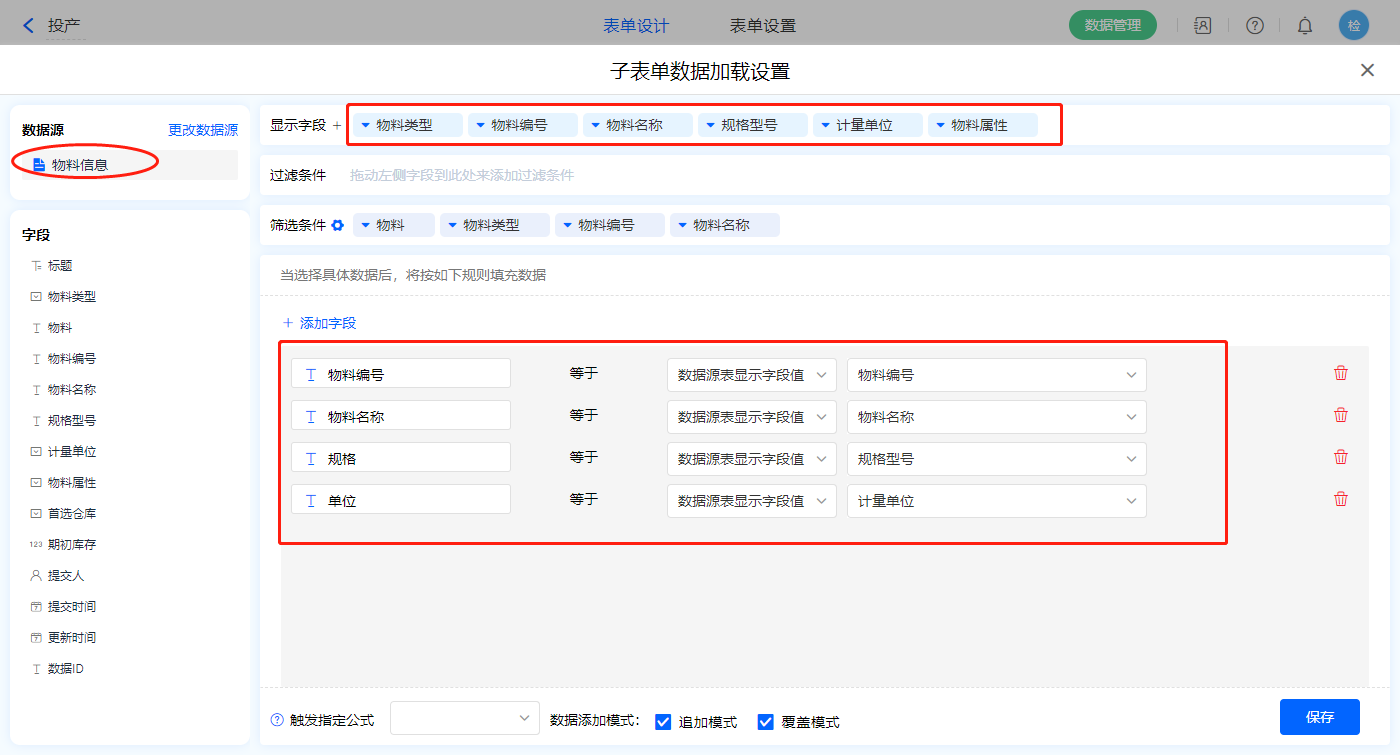The height and width of the screenshot is (755, 1400).
Task: Click the 保存 button
Action: (x=1319, y=717)
